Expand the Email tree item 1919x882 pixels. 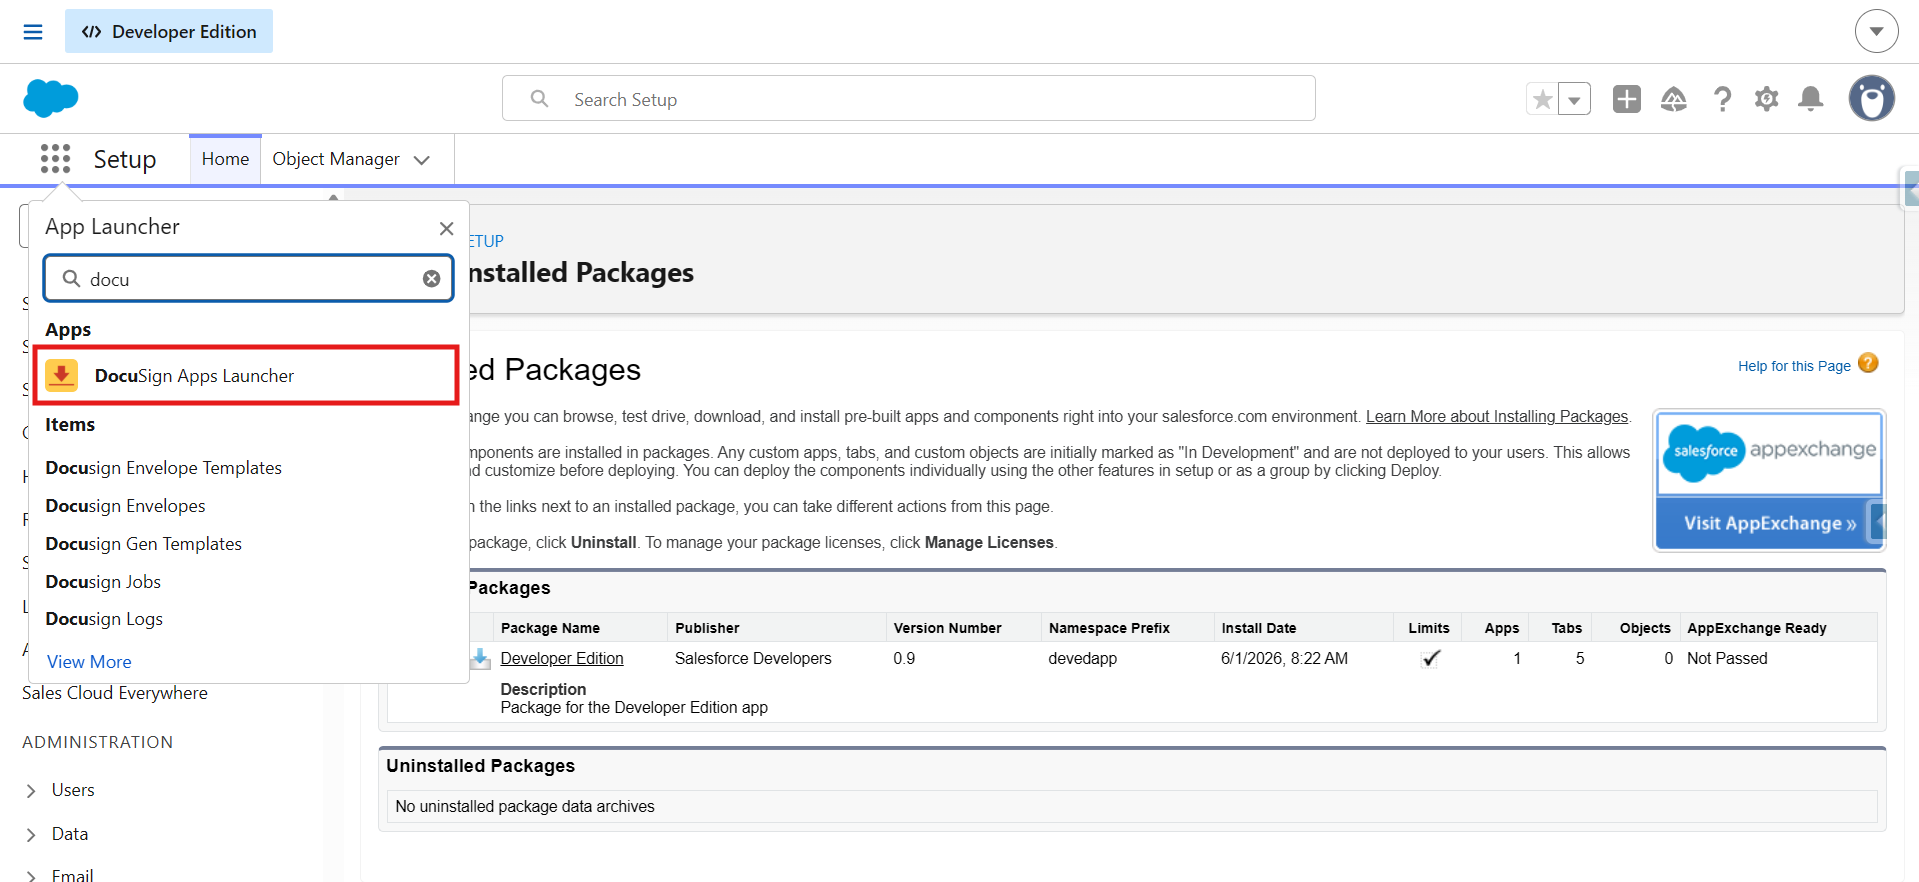click(31, 877)
